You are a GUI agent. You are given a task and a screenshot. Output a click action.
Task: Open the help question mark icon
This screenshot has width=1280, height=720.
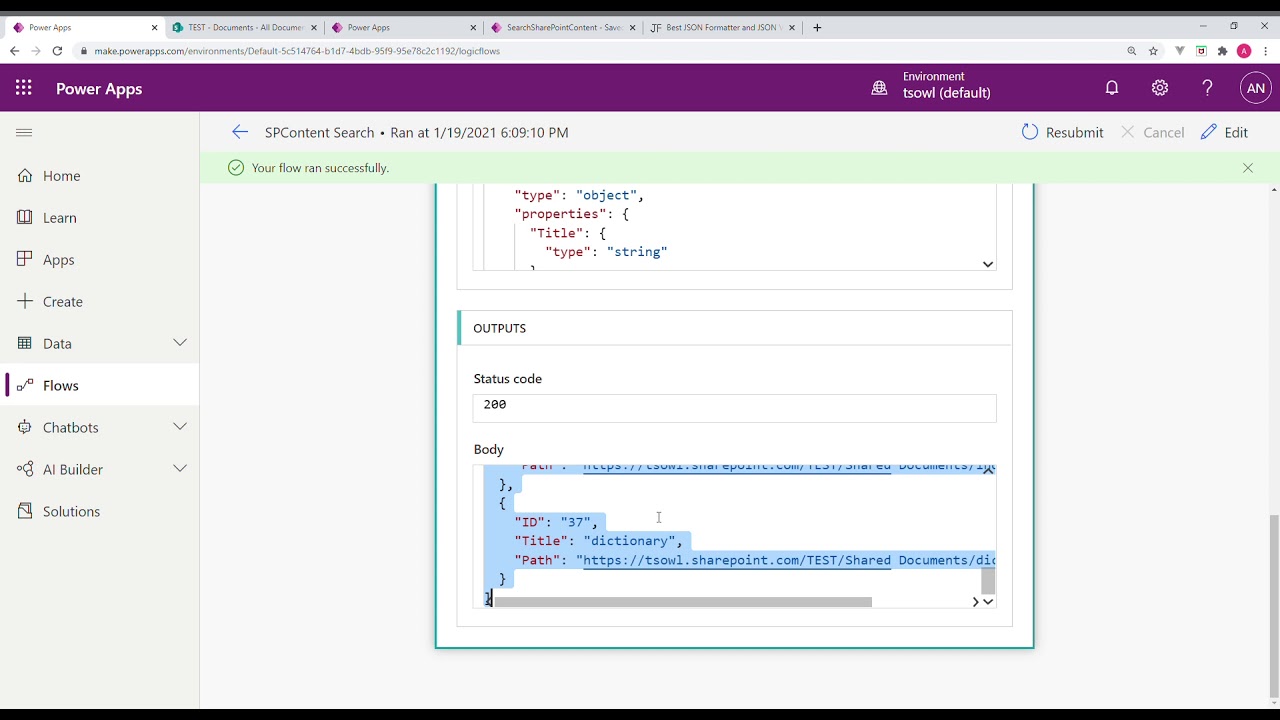point(1208,88)
